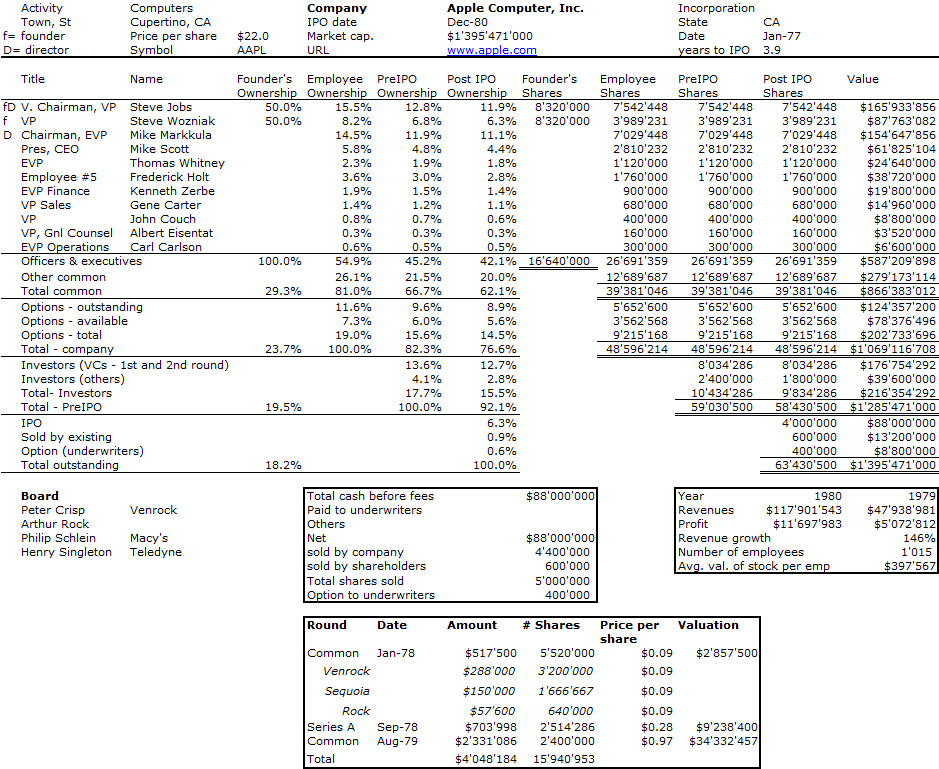Select the Dec-80 IPO date cell
This screenshot has height=769, width=939.
467,22
